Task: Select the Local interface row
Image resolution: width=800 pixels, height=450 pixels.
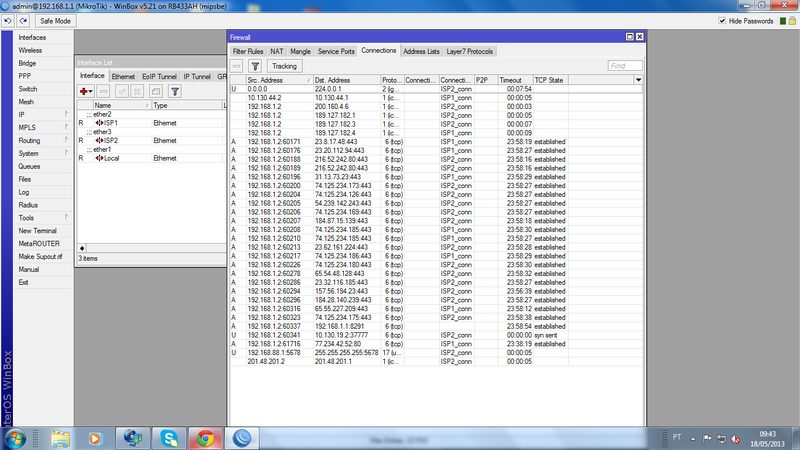Action: [x=151, y=158]
